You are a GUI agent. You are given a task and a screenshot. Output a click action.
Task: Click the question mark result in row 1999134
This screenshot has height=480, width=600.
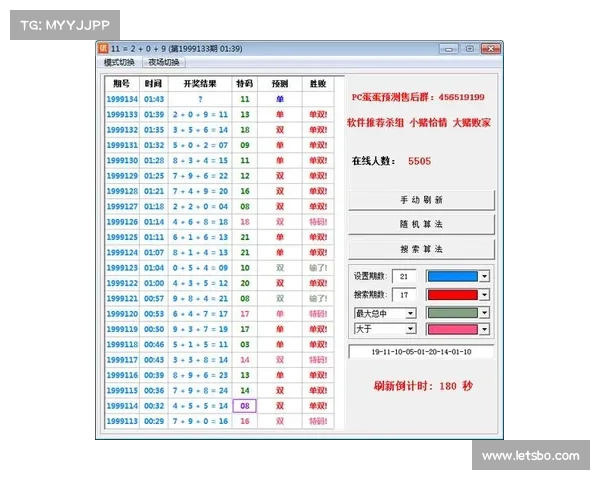[x=200, y=99]
